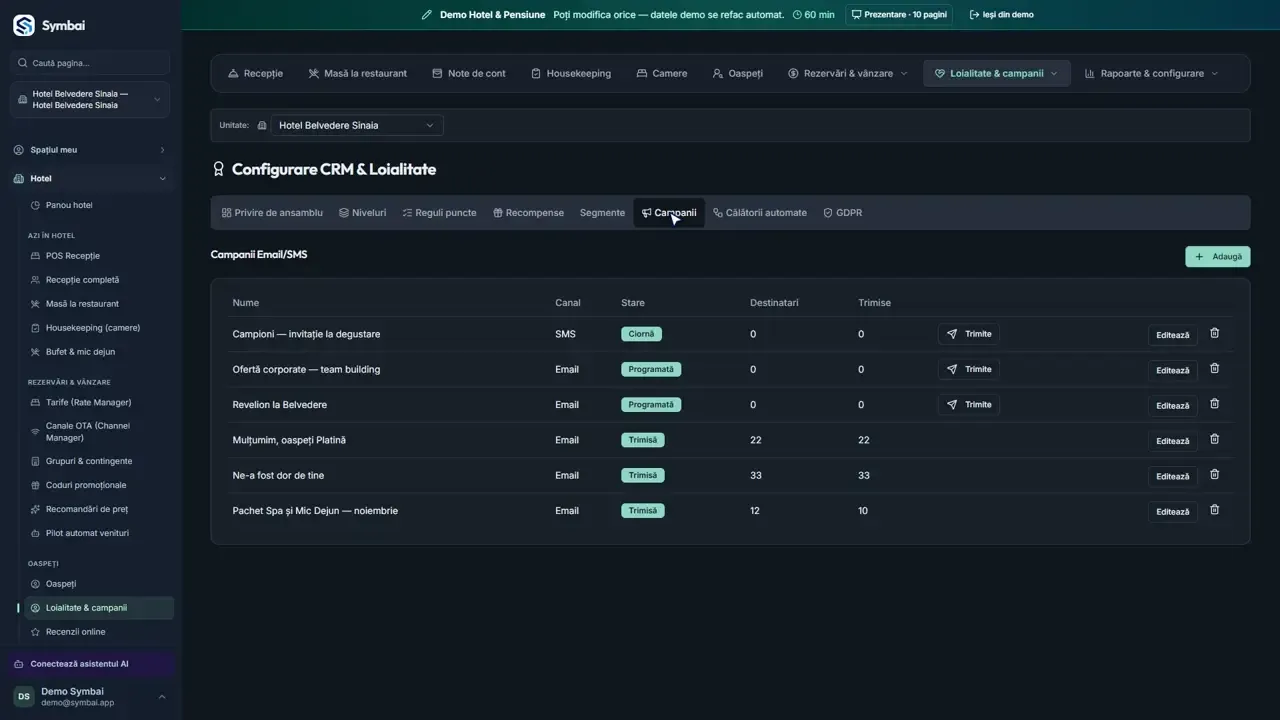Screen dimensions: 1280x720
Task: Open the hotel selector in the sidebar
Action: pyautogui.click(x=90, y=99)
